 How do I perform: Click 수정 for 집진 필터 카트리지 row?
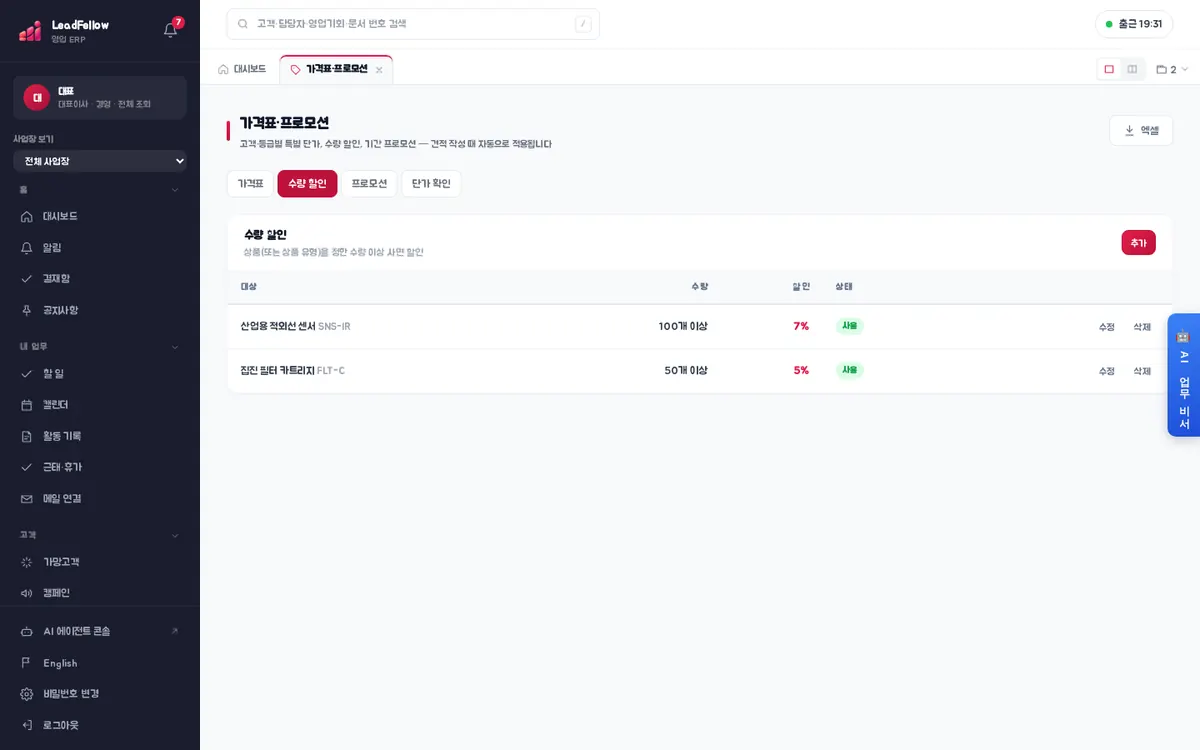1106,371
